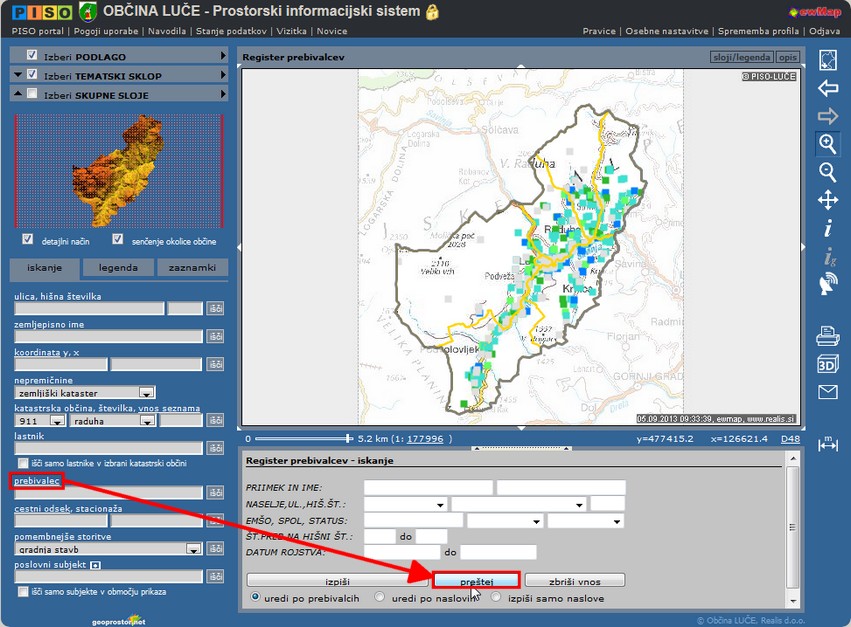The height and width of the screenshot is (627, 851).
Task: Activate the pan map arrows tool
Action: [828, 200]
